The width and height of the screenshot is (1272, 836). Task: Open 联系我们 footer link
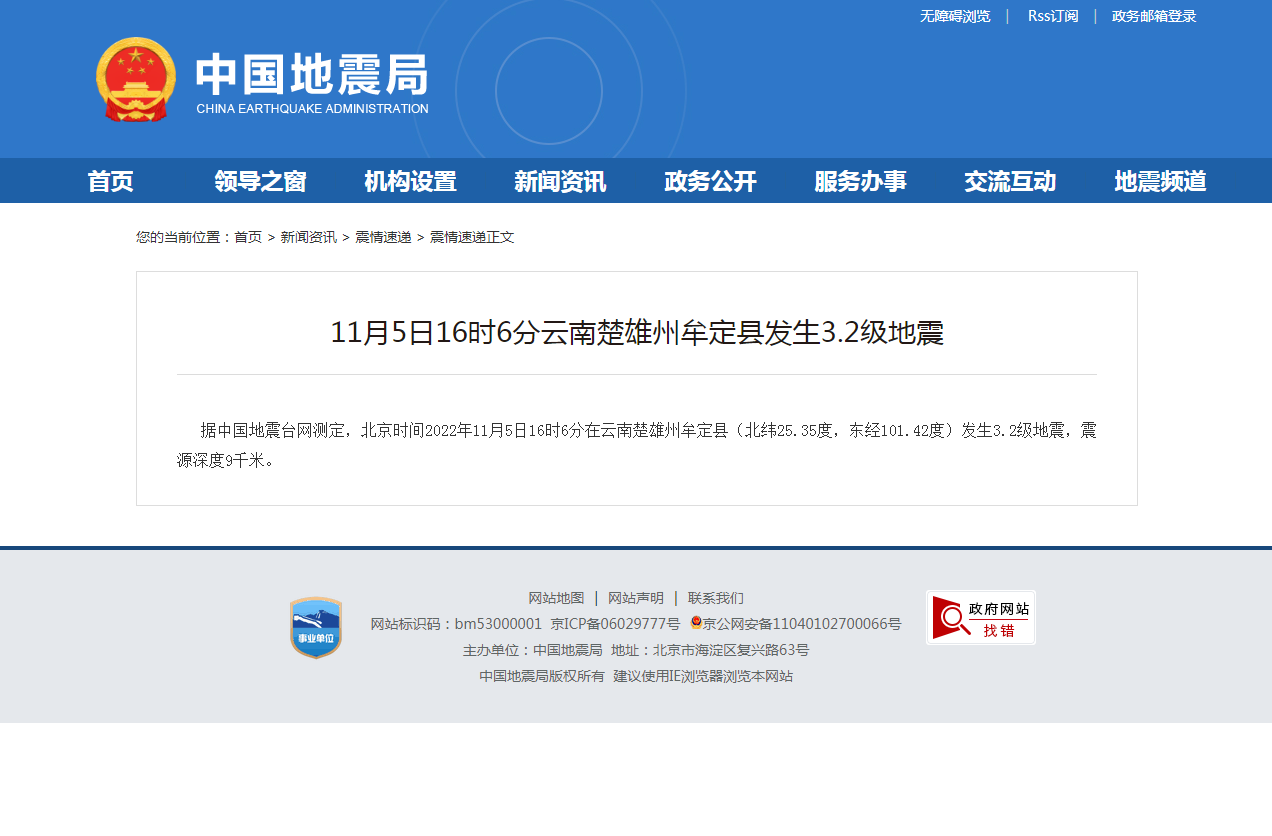(x=715, y=598)
